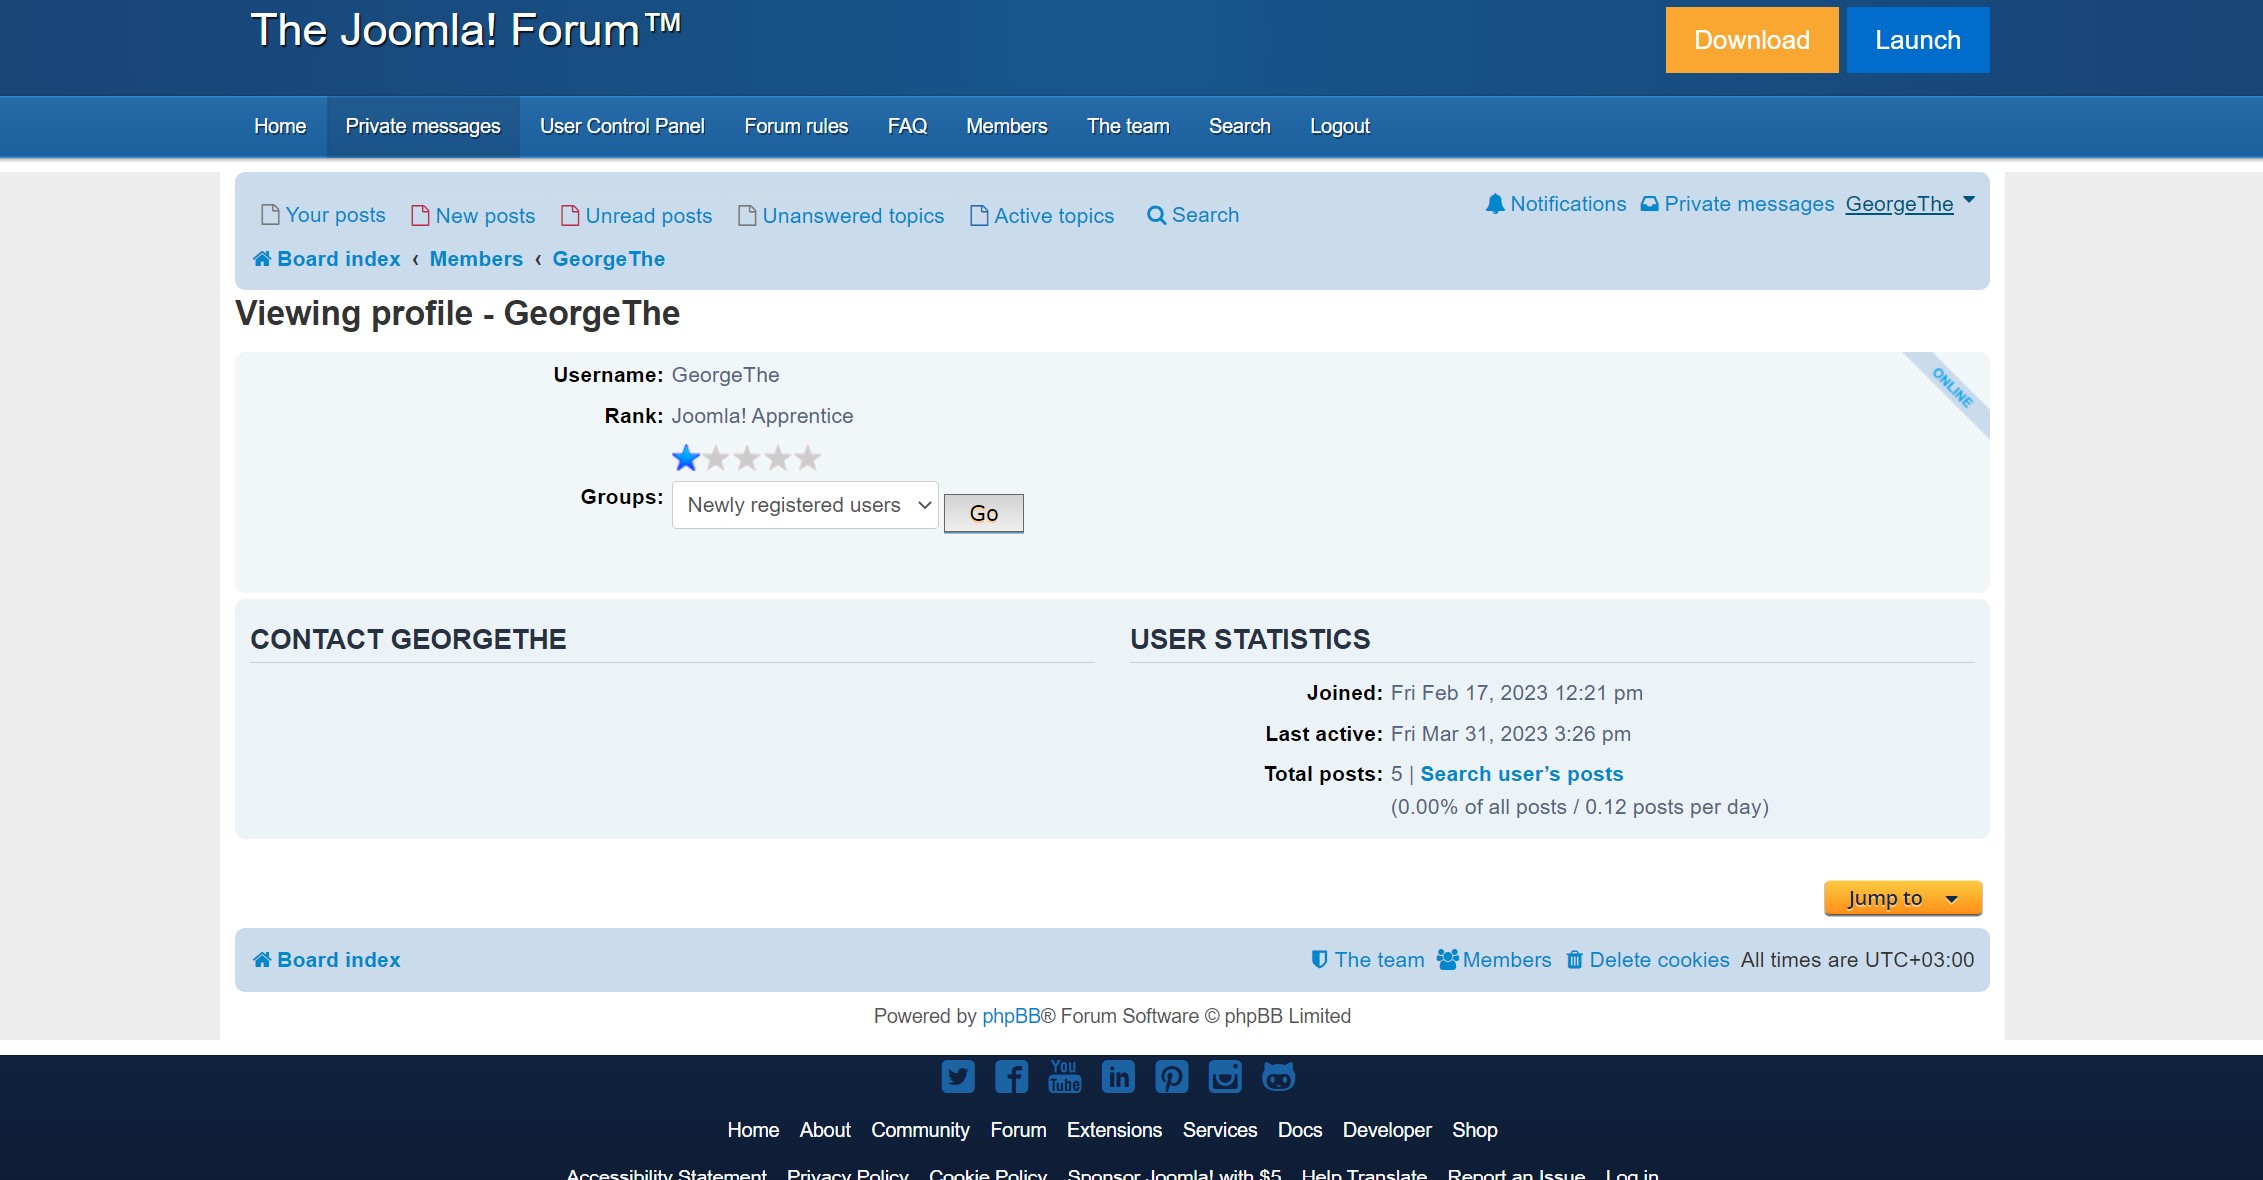The height and width of the screenshot is (1180, 2263).
Task: Open Private messages in top navigation bar
Action: (x=423, y=126)
